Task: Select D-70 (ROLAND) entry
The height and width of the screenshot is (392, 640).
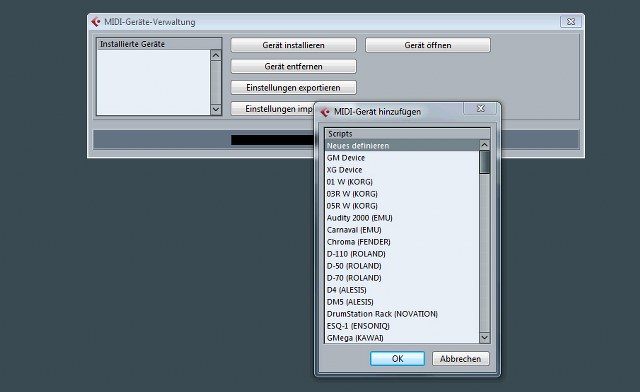Action: pos(402,278)
